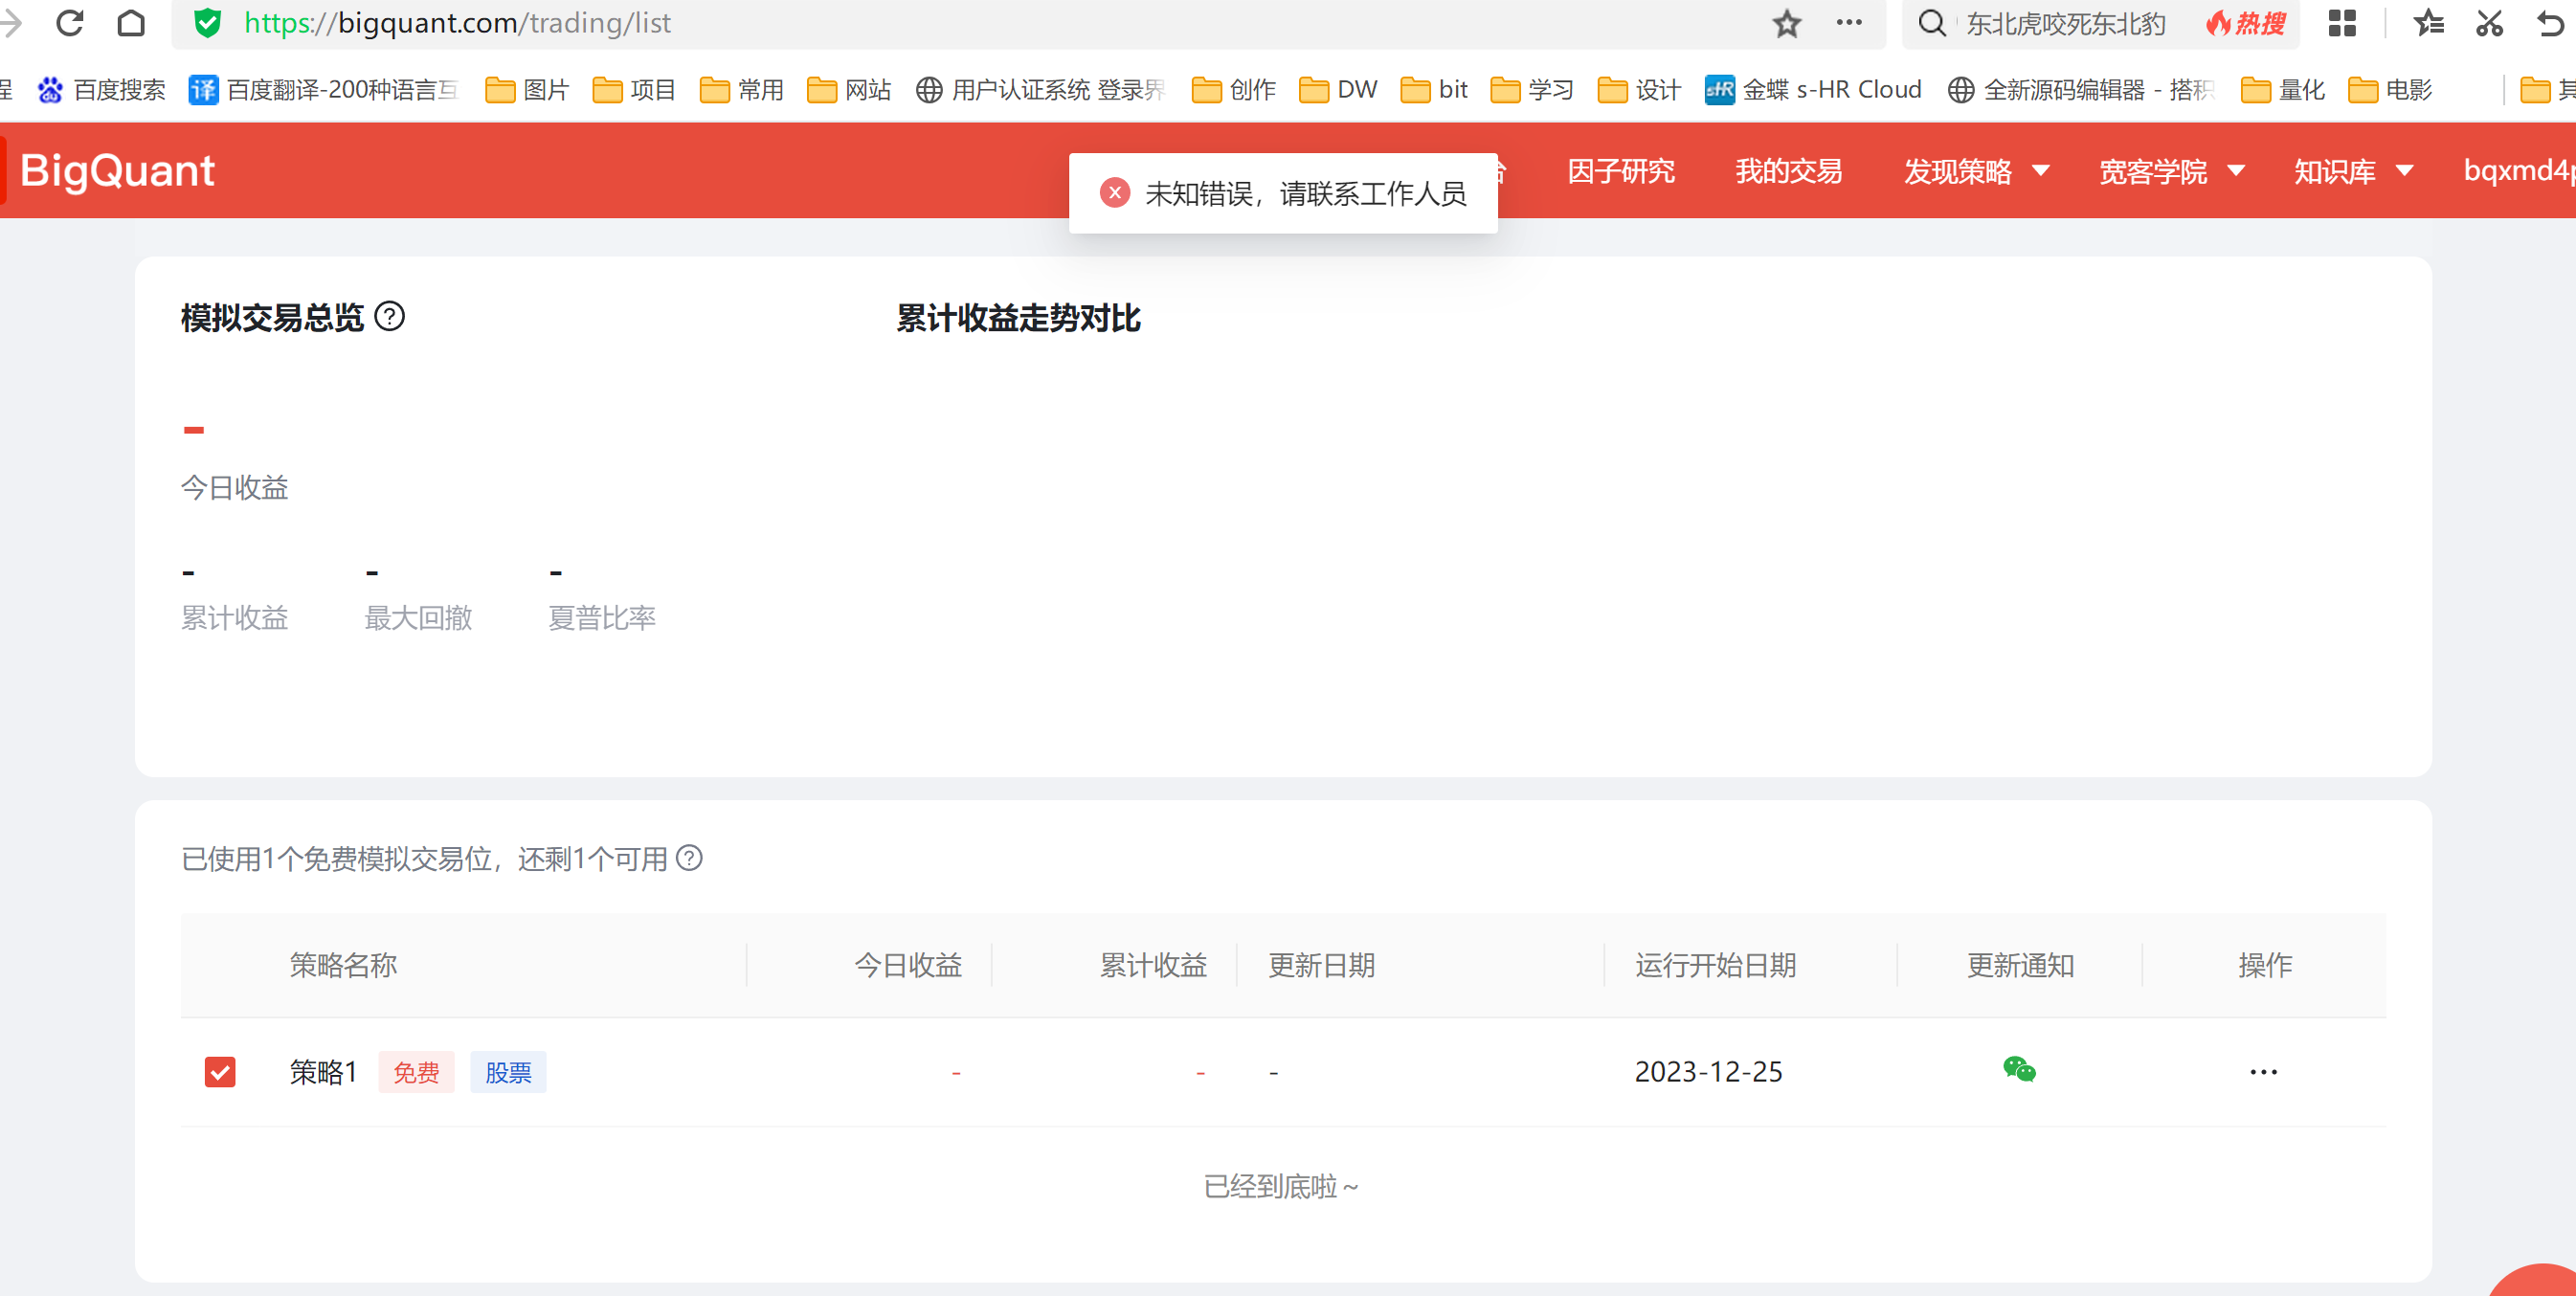This screenshot has height=1296, width=2576.
Task: Bookmark page with star icon
Action: [x=1786, y=23]
